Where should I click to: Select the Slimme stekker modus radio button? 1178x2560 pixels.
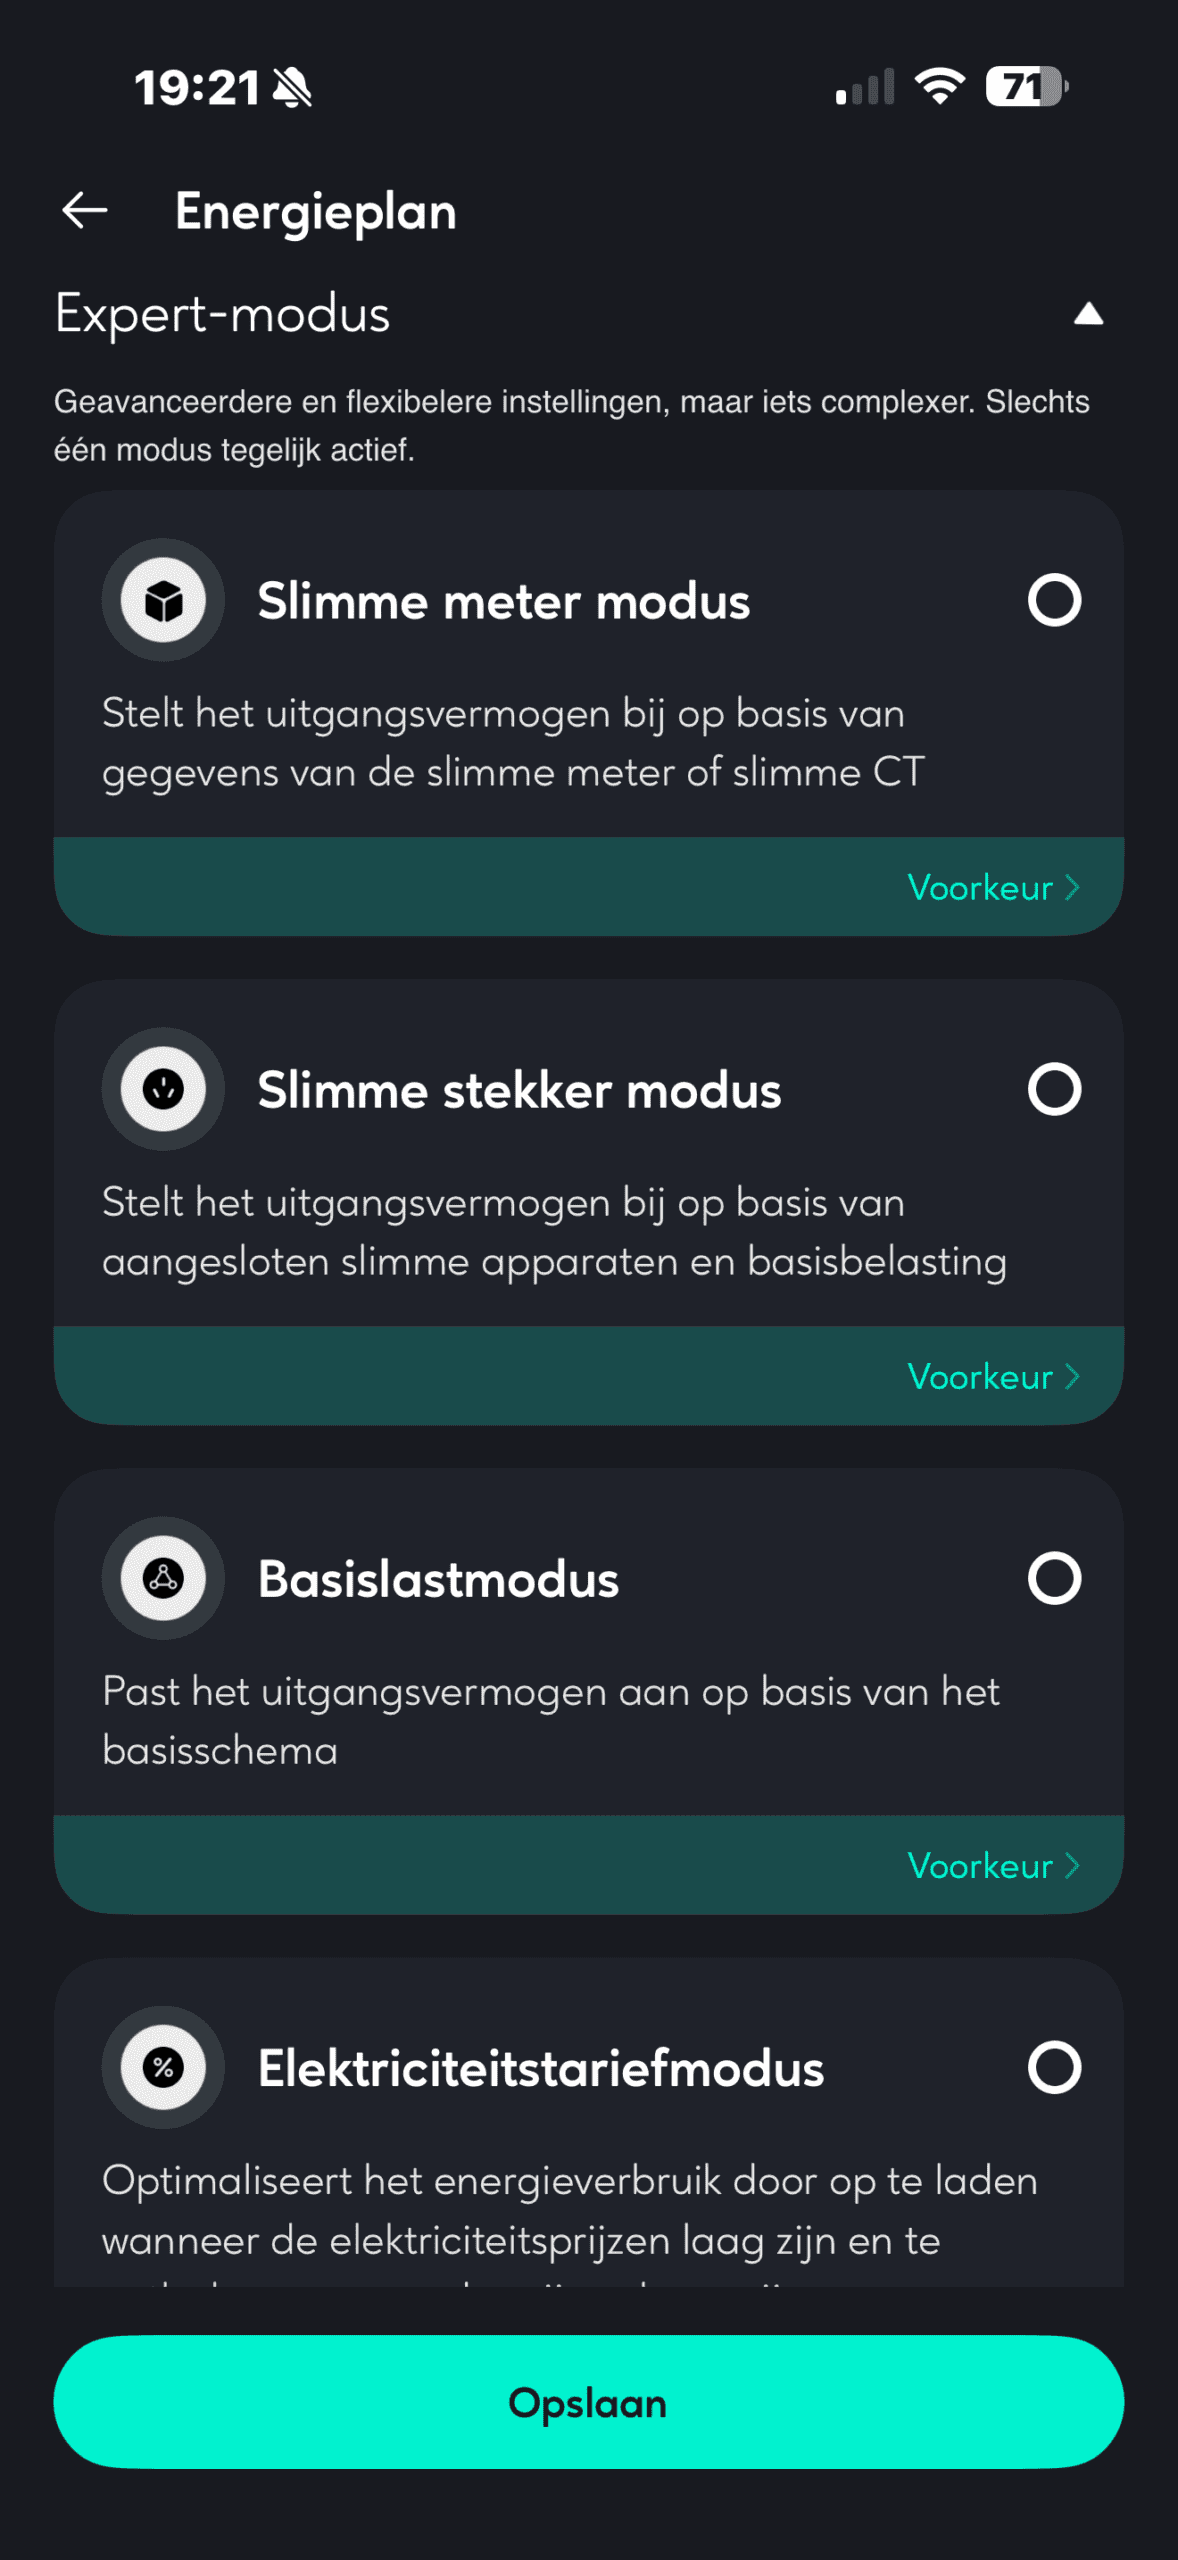click(x=1054, y=1089)
